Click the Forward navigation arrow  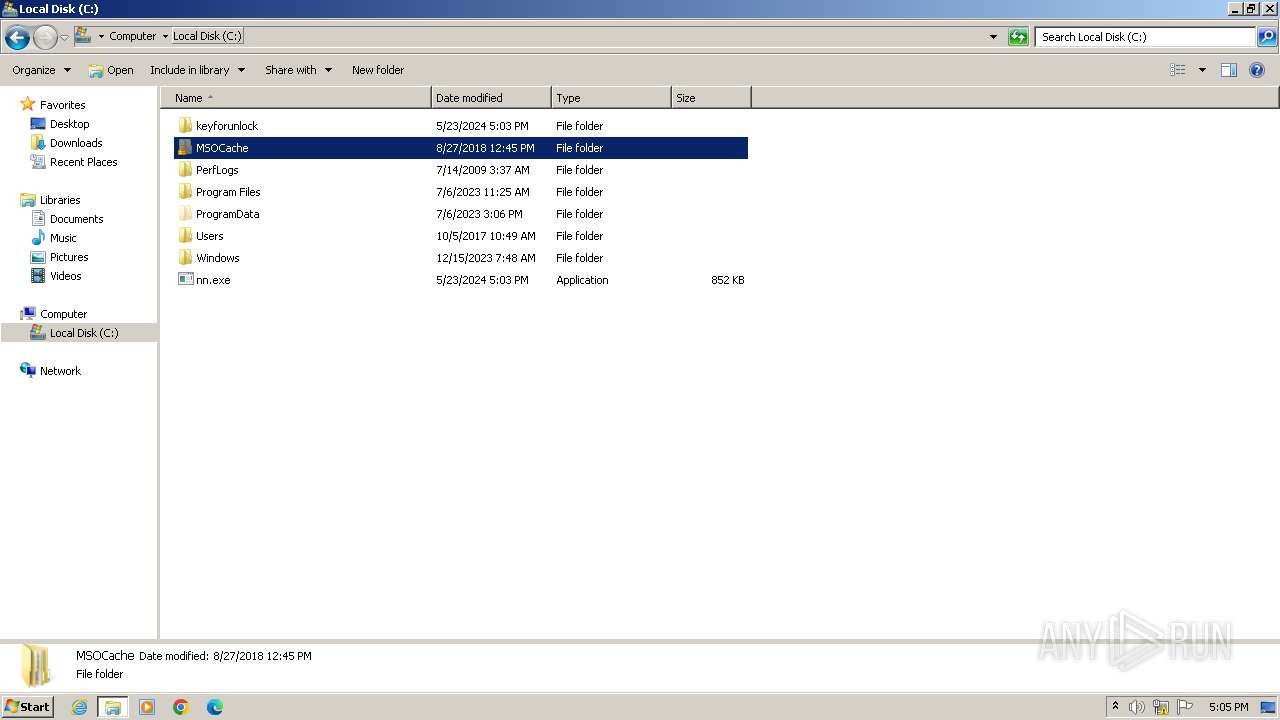(x=45, y=38)
